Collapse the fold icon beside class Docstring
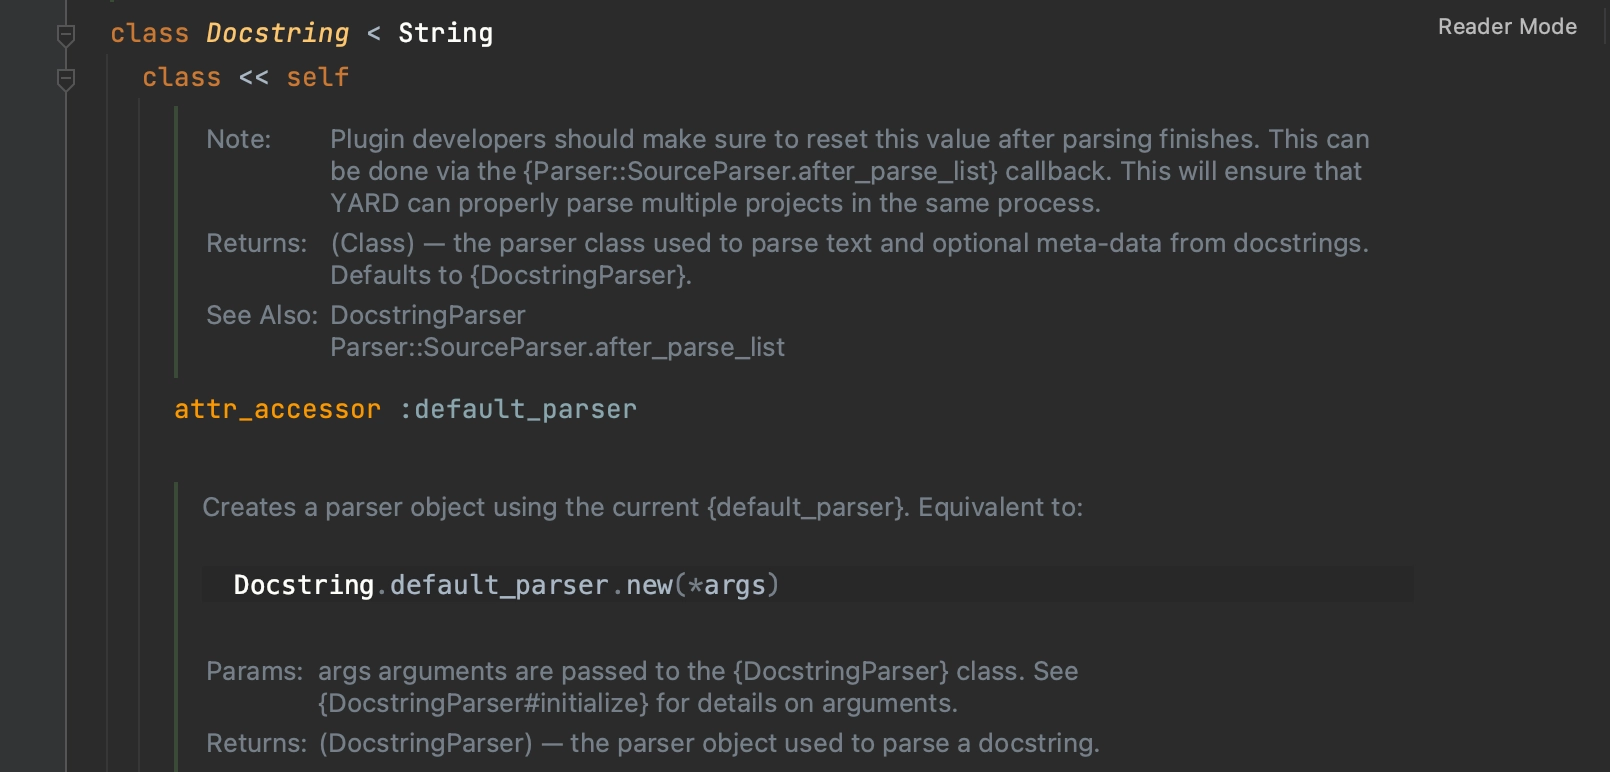This screenshot has width=1610, height=772. click(66, 35)
